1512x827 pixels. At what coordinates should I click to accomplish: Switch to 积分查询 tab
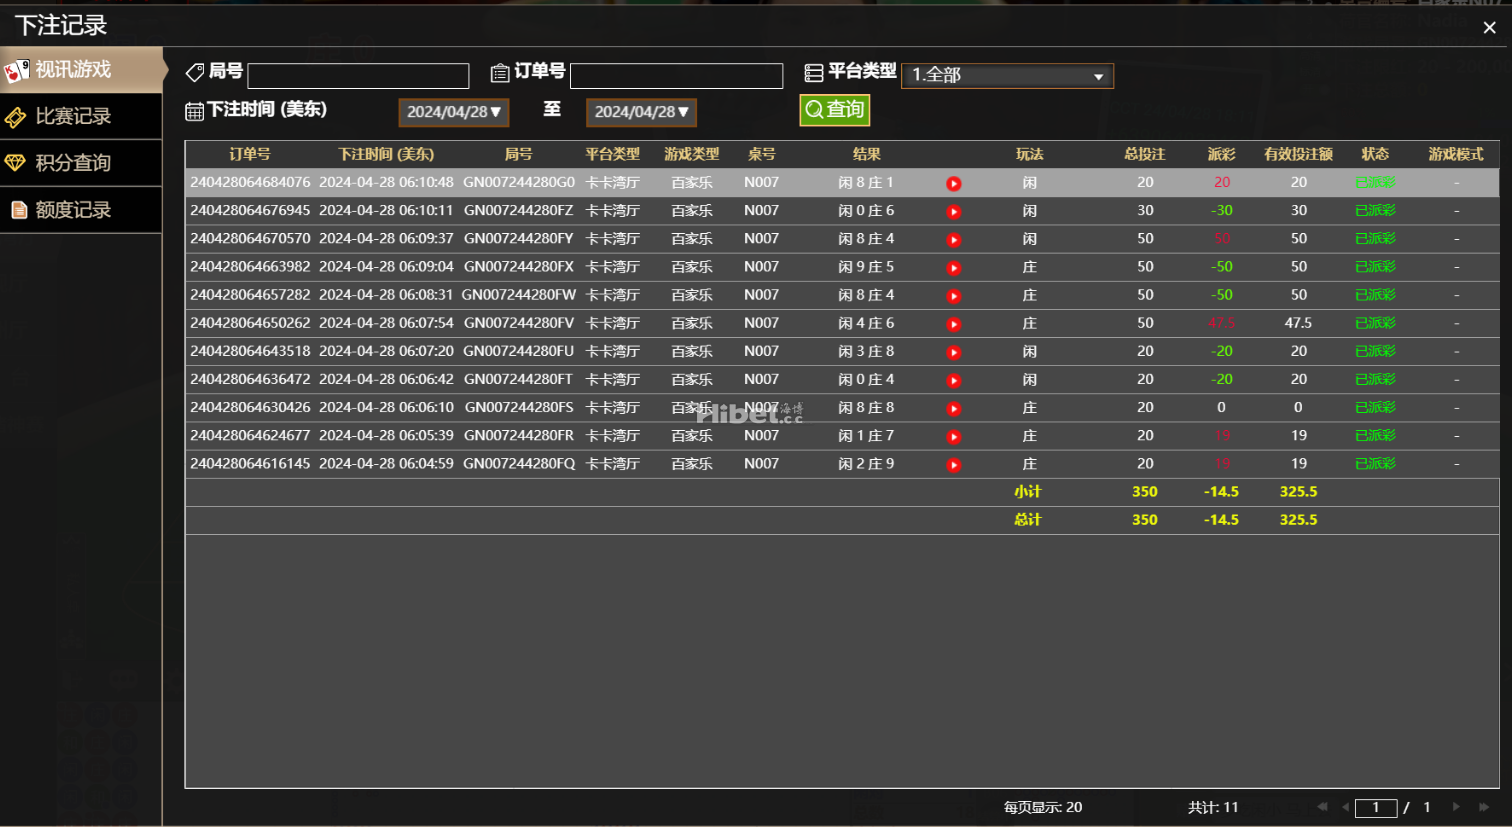(81, 163)
